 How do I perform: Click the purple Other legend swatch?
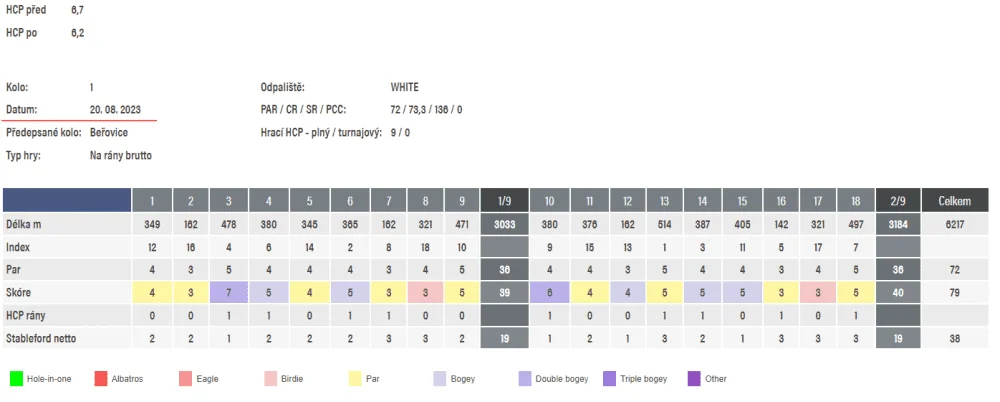(695, 379)
